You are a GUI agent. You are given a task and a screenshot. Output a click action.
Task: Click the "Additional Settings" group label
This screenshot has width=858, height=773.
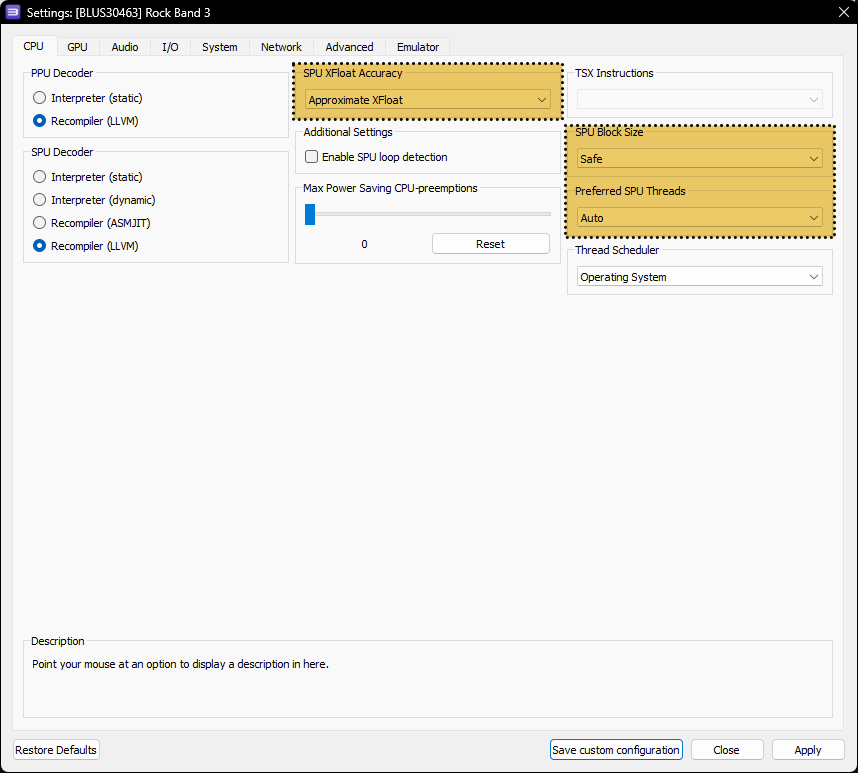(x=348, y=132)
